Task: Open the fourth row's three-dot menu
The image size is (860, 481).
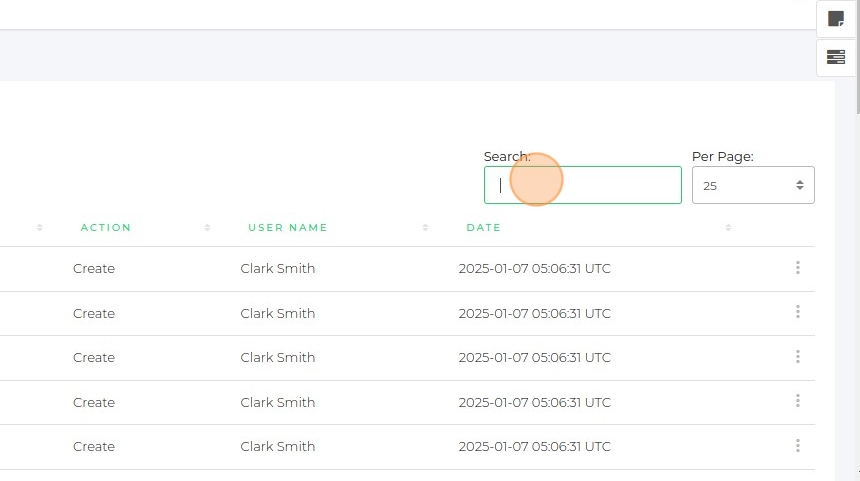Action: tap(797, 401)
